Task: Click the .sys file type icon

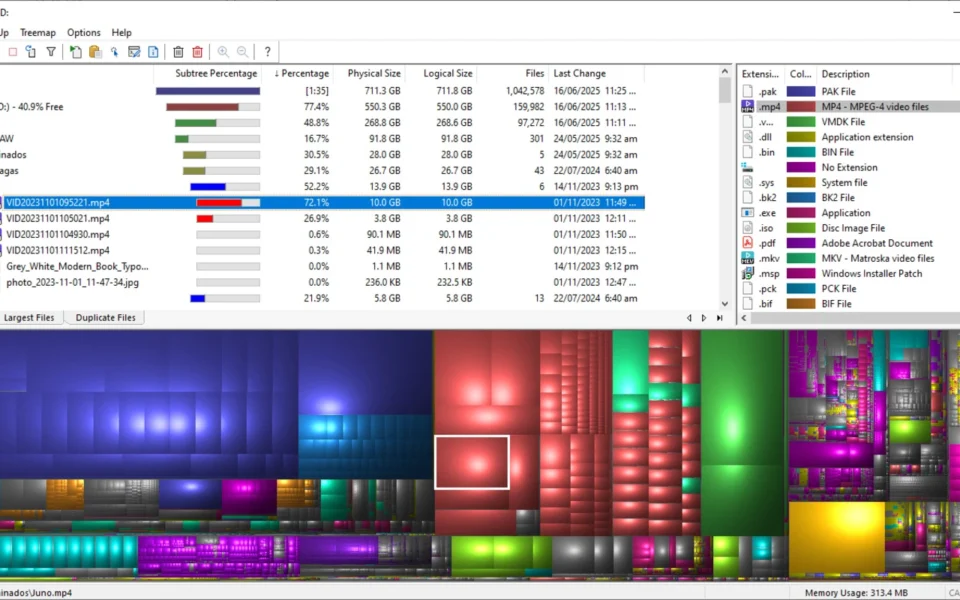Action: tap(747, 182)
